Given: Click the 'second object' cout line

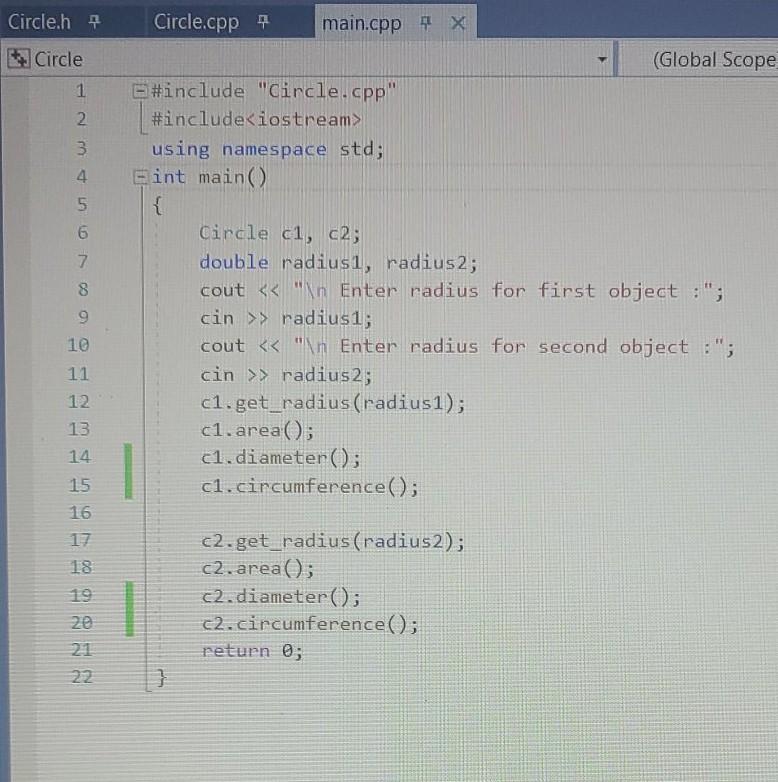Looking at the screenshot, I should click(467, 347).
